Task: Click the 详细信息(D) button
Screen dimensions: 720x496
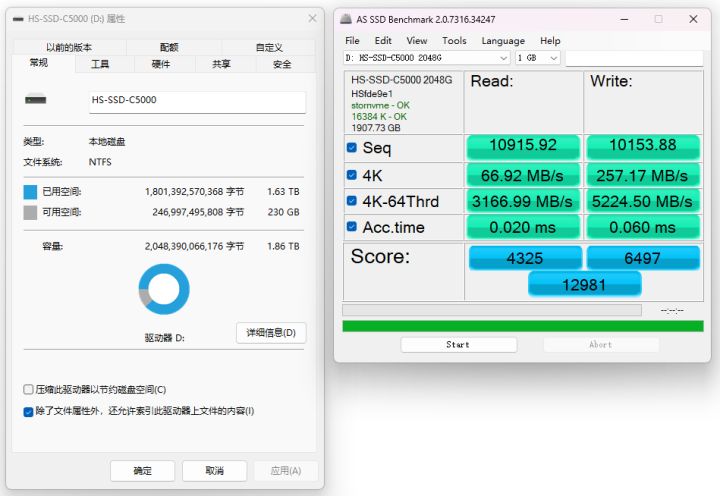Action: (271, 333)
